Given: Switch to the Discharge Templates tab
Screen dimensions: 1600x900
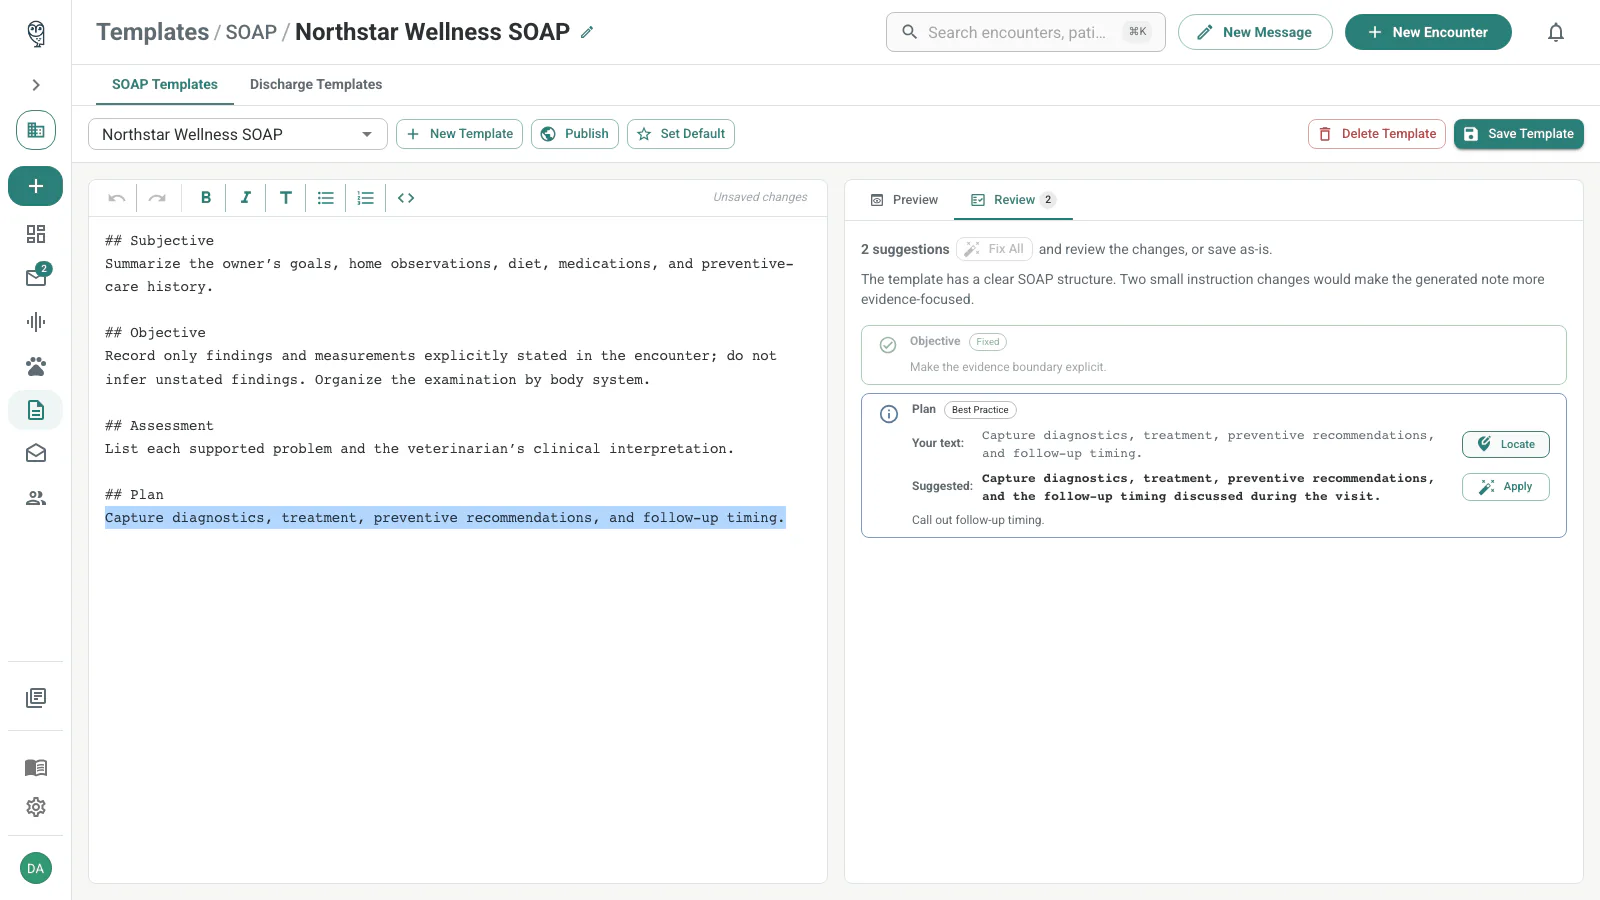Looking at the screenshot, I should point(316,84).
